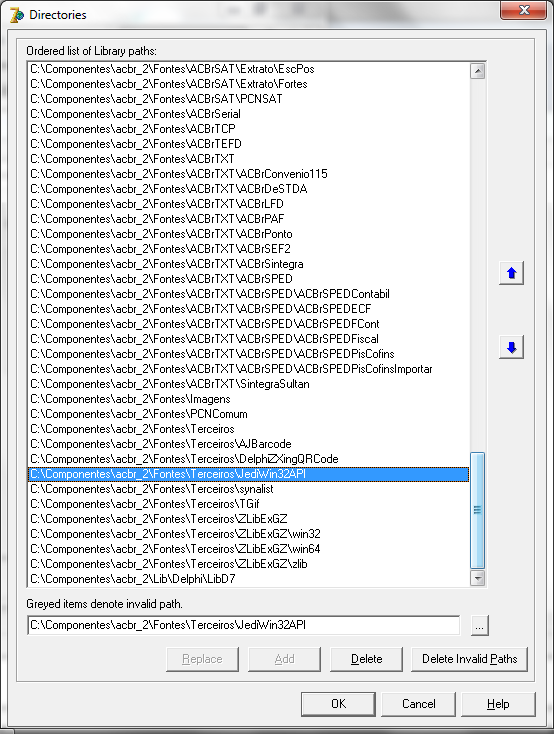Click the scrollbar down arrow

[x=477, y=578]
